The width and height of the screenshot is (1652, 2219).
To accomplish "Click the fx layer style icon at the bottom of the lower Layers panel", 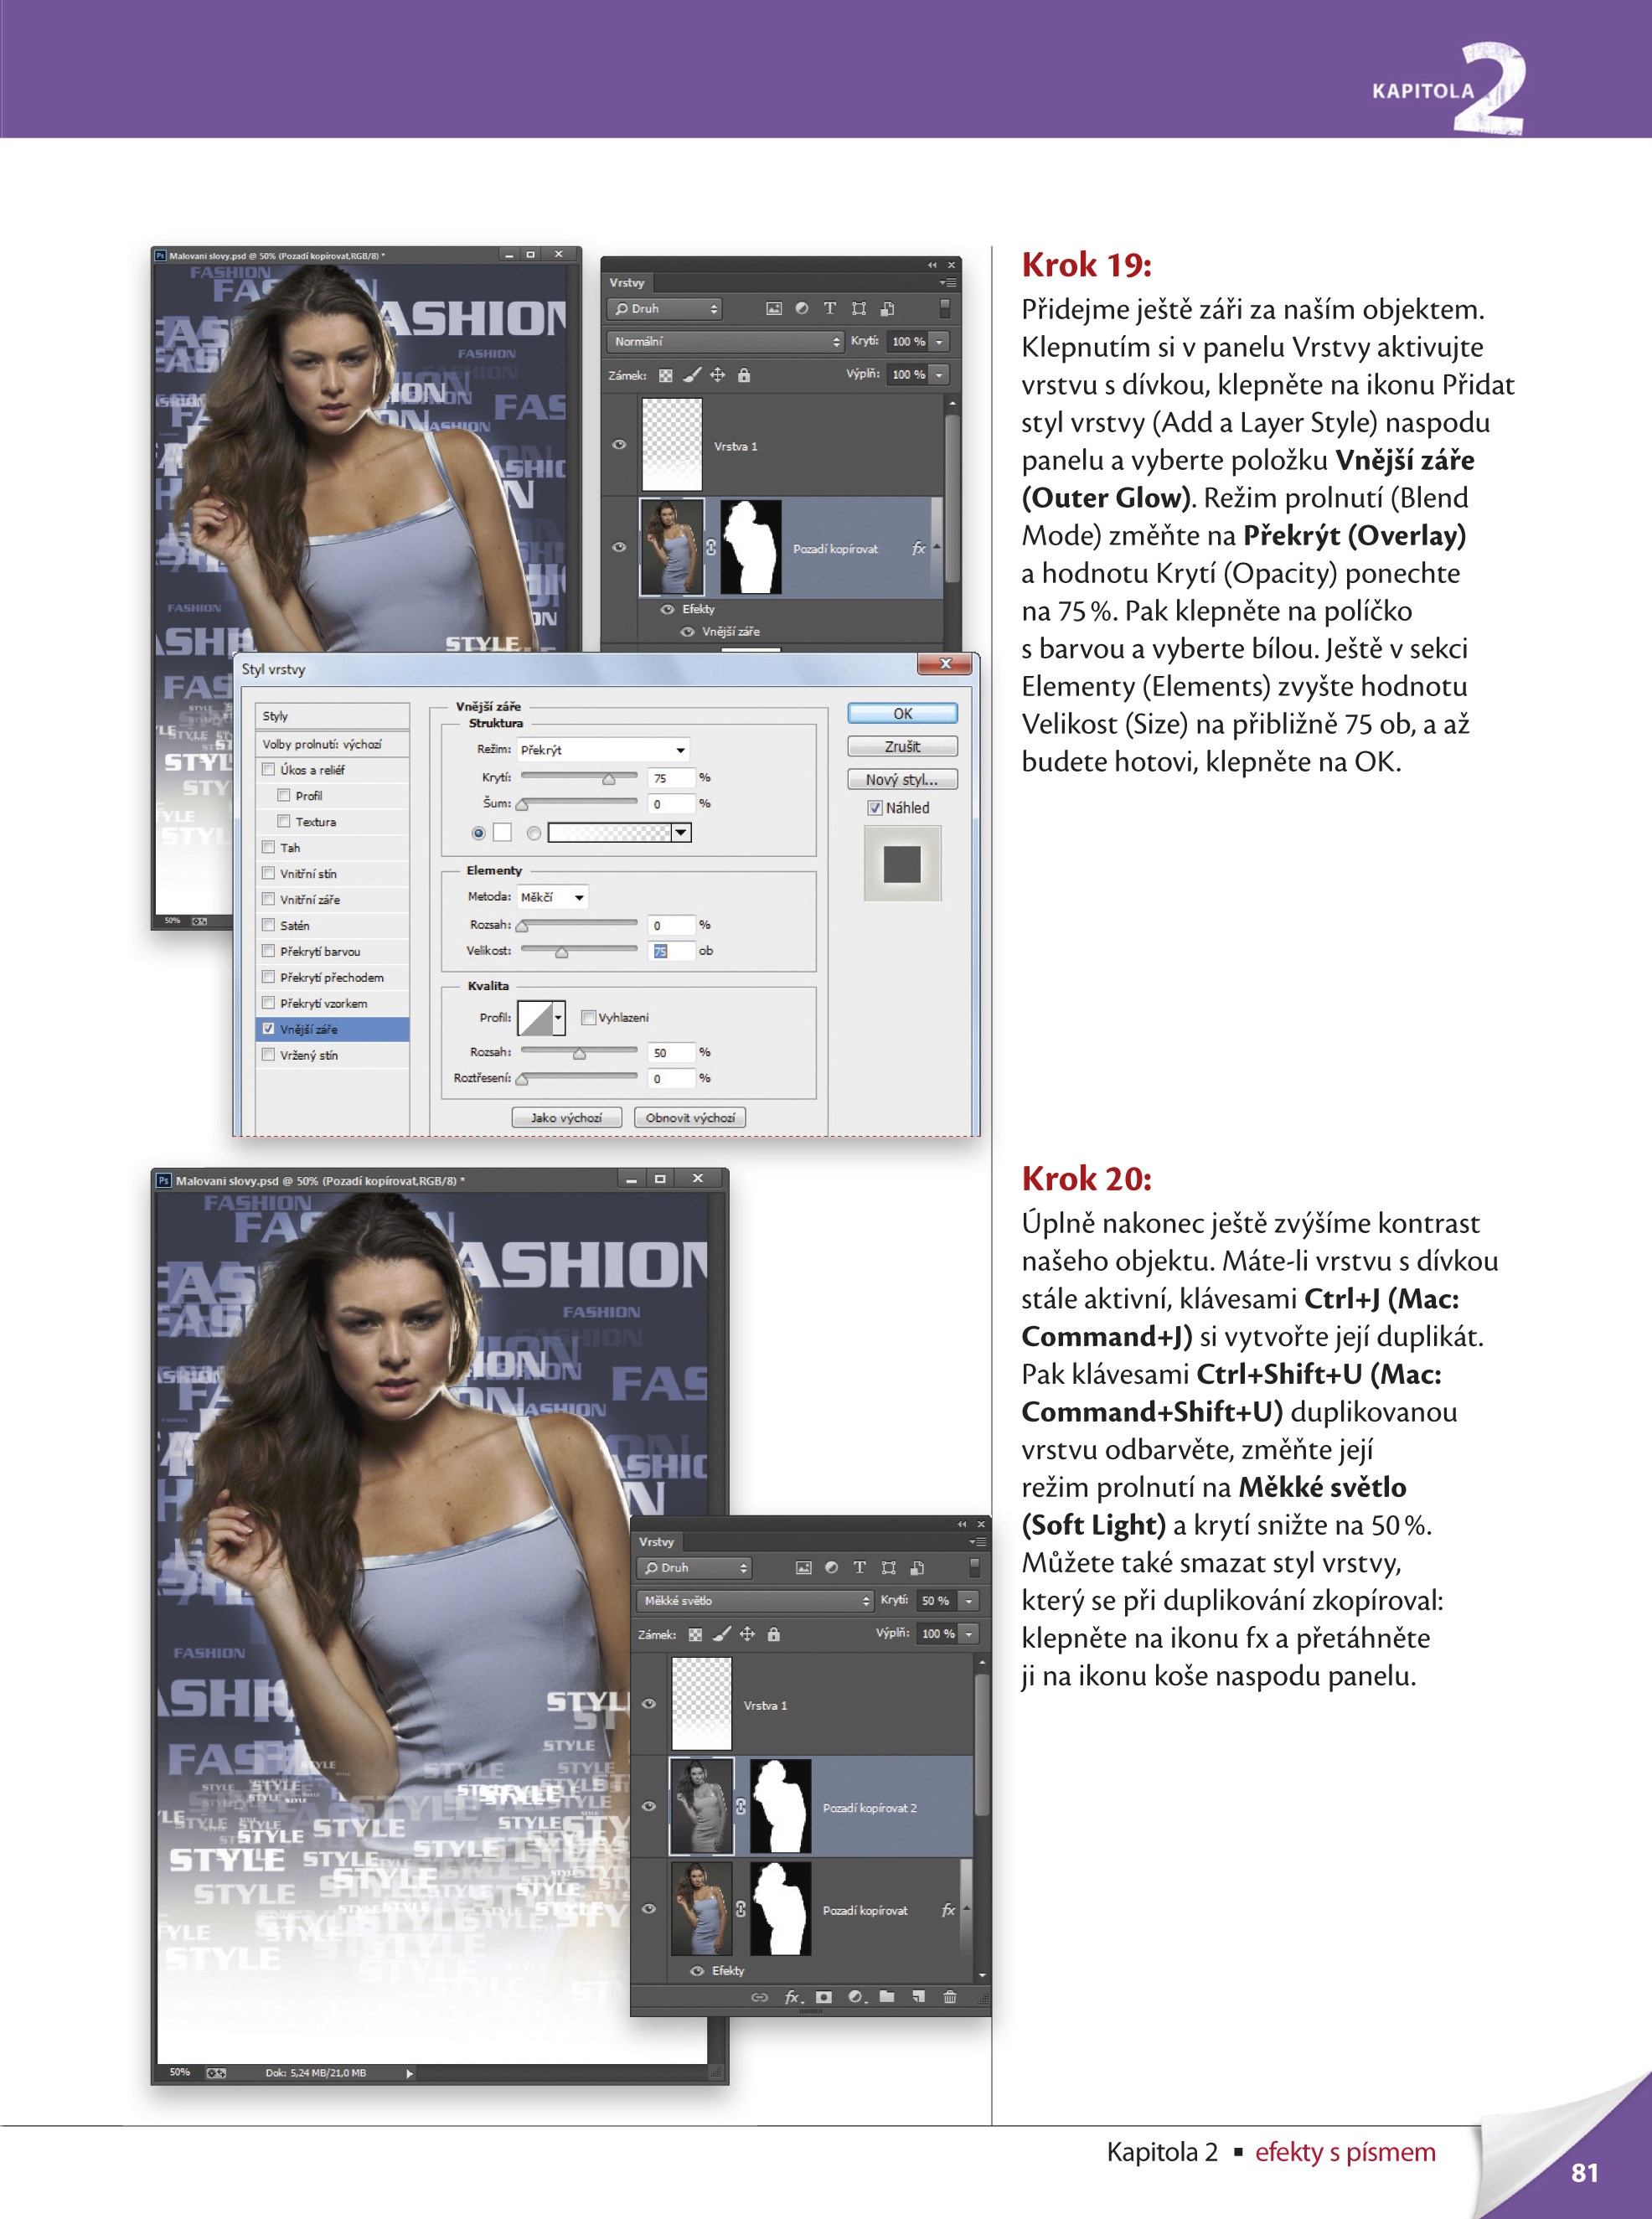I will click(791, 1997).
